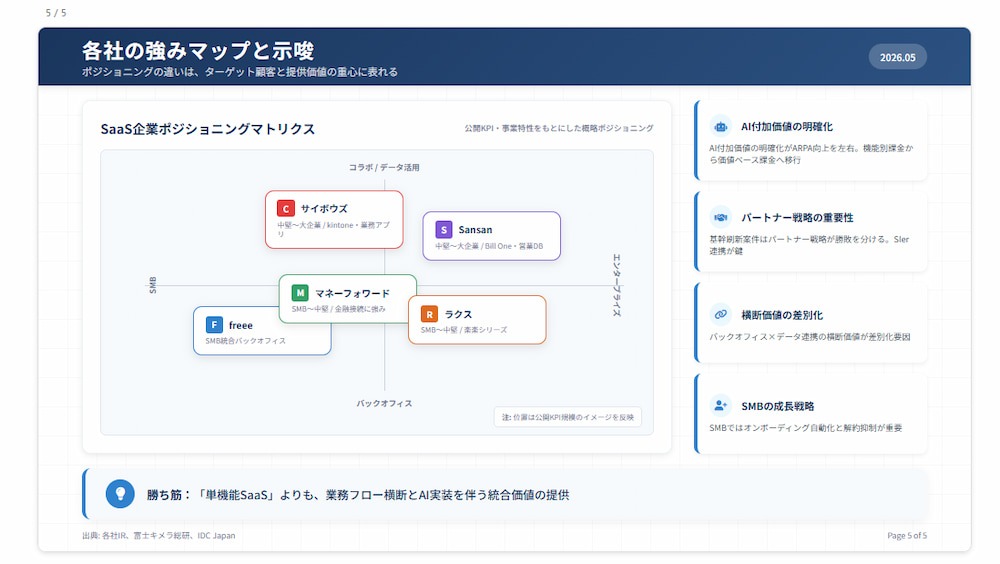
Task: Click the subtitle starting ポジショニングの違いは
Action: point(240,72)
